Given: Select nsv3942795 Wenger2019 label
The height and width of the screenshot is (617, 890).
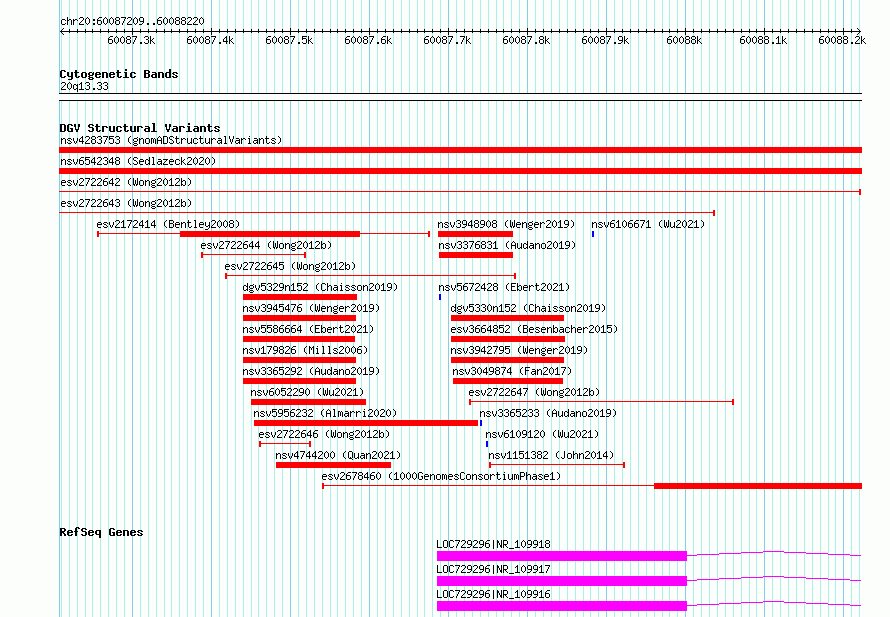Looking at the screenshot, I should click(519, 350).
